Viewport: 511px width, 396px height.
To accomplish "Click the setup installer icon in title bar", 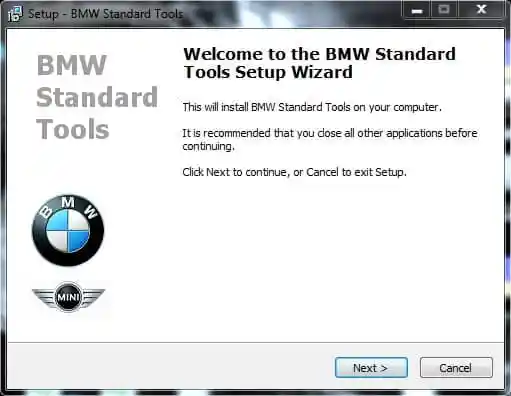I will (x=15, y=14).
